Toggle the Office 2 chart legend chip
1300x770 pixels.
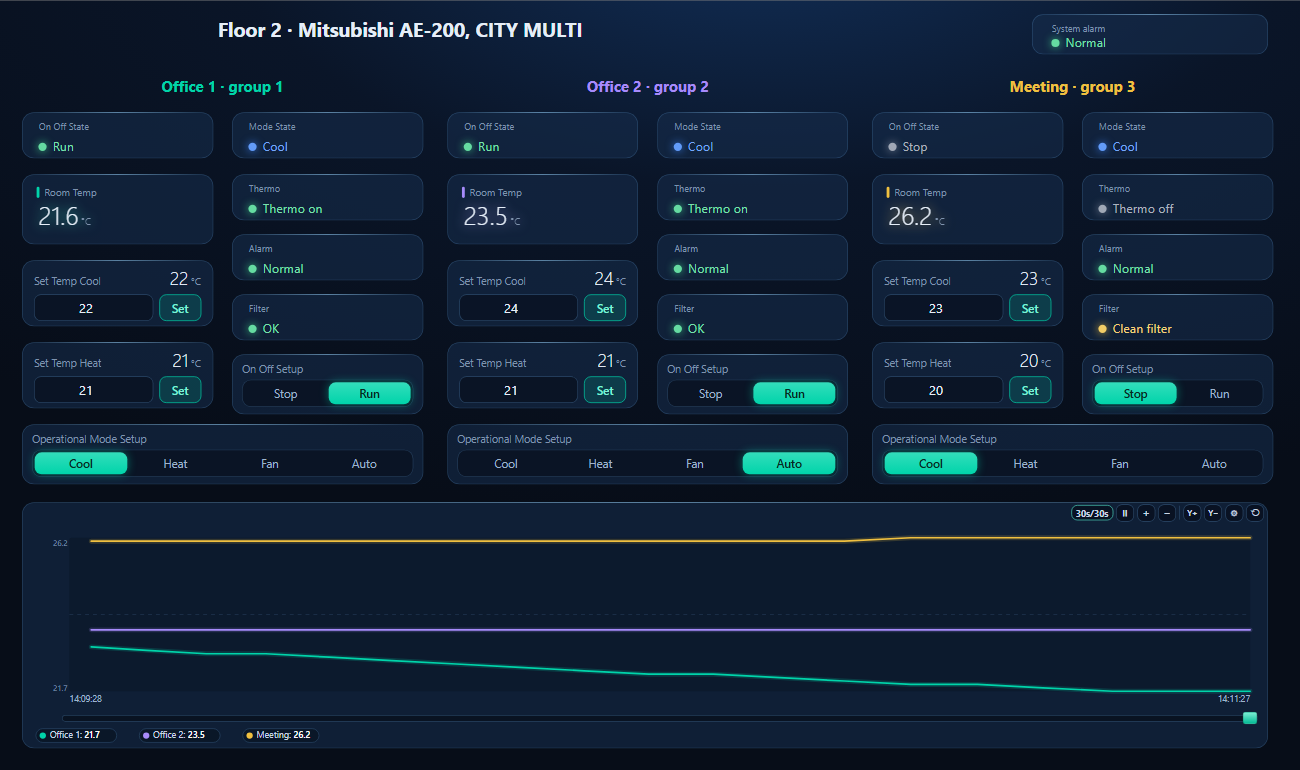click(x=179, y=735)
